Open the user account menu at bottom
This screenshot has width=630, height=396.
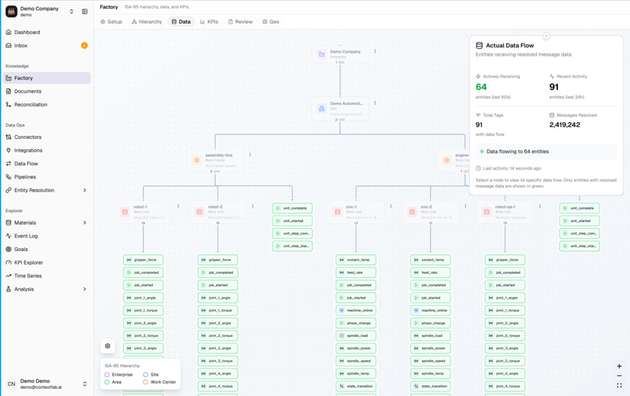click(x=46, y=384)
